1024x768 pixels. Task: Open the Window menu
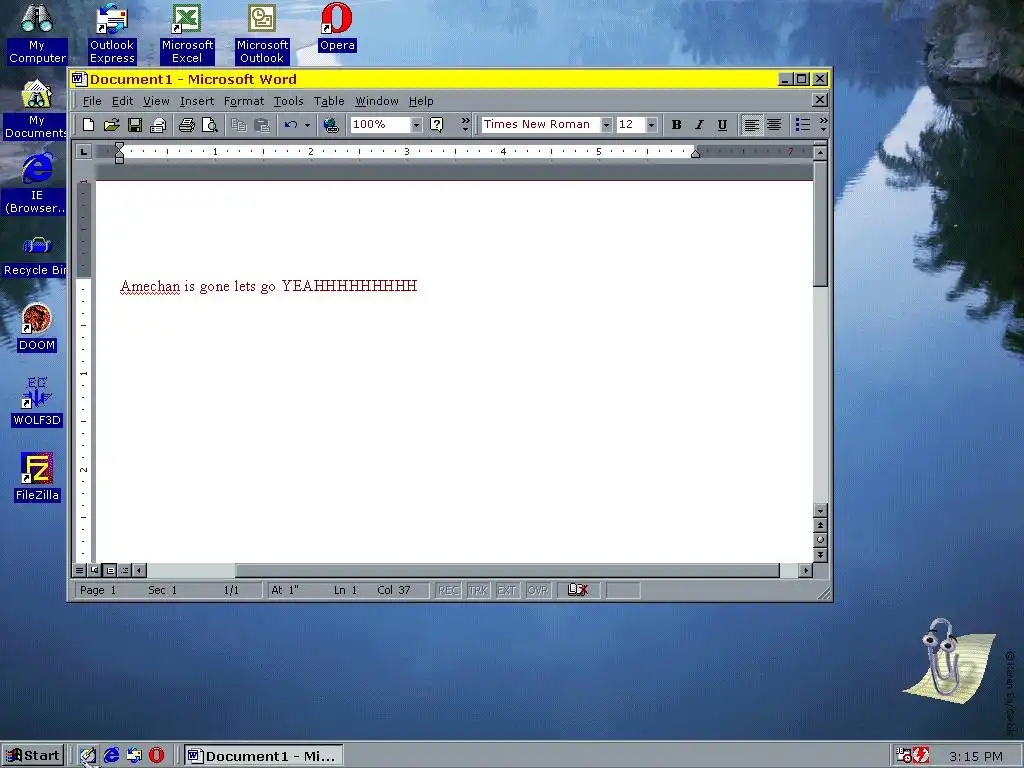point(376,101)
